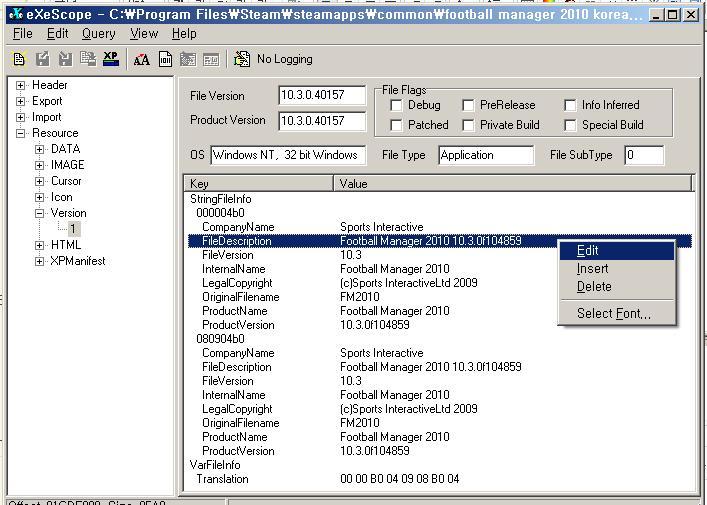
Task: Select the XPManifest tree item
Action: tap(77, 261)
